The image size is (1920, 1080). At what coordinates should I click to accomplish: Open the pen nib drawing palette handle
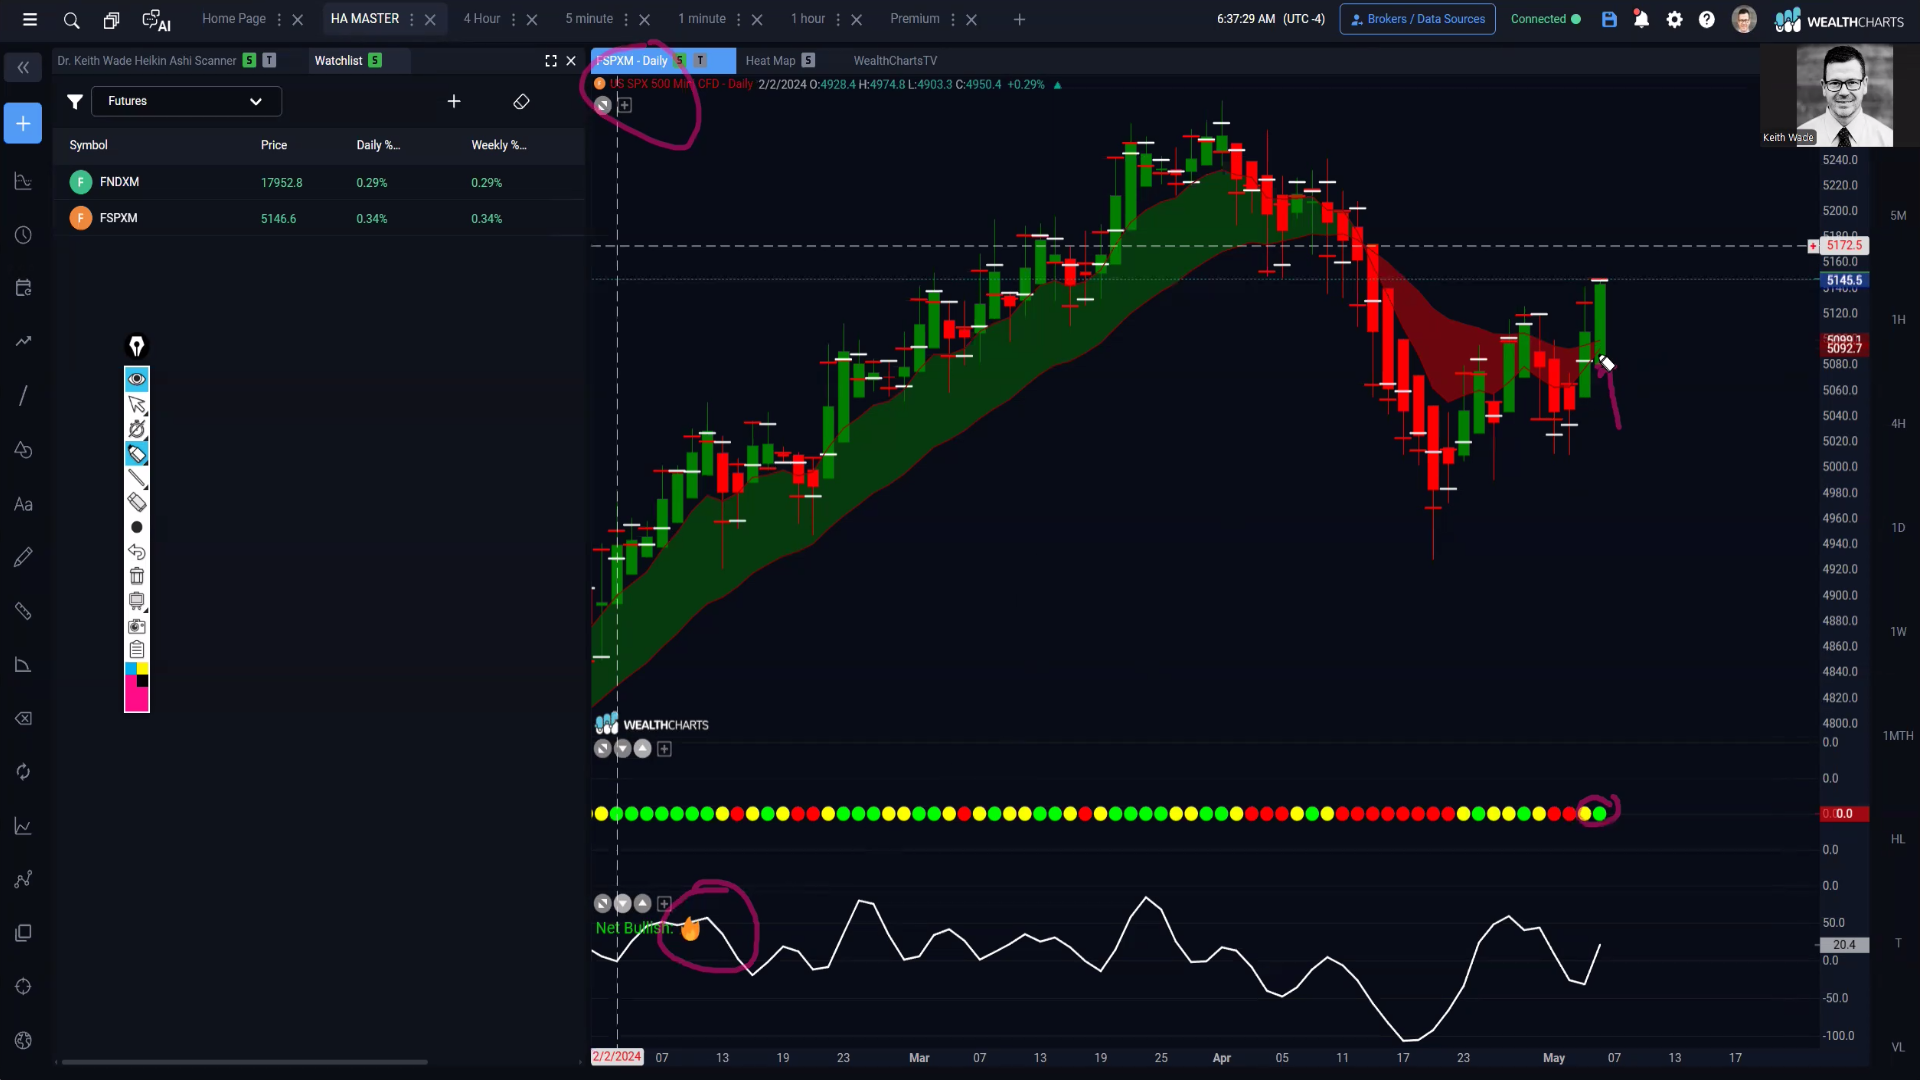pos(137,346)
